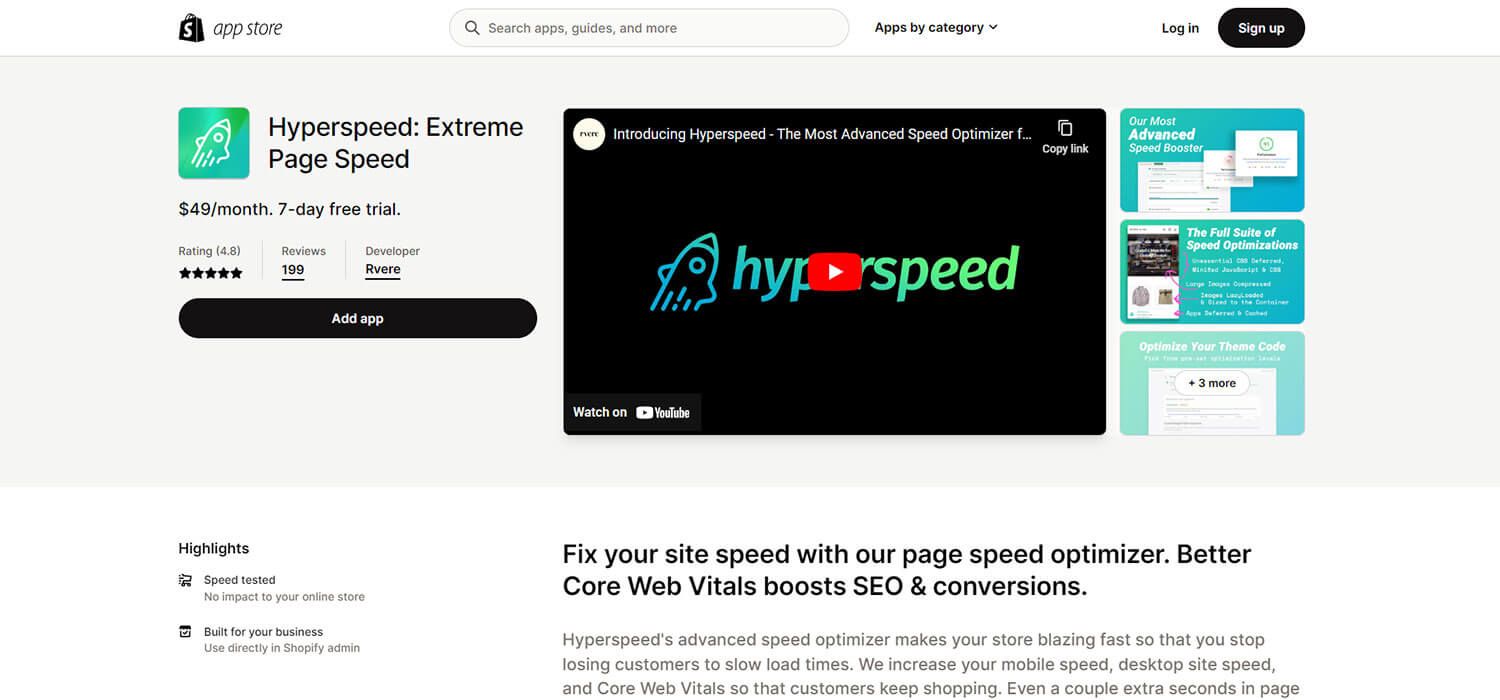1500x700 pixels.
Task: Expand the Apps by category dropdown
Action: pyautogui.click(x=936, y=28)
